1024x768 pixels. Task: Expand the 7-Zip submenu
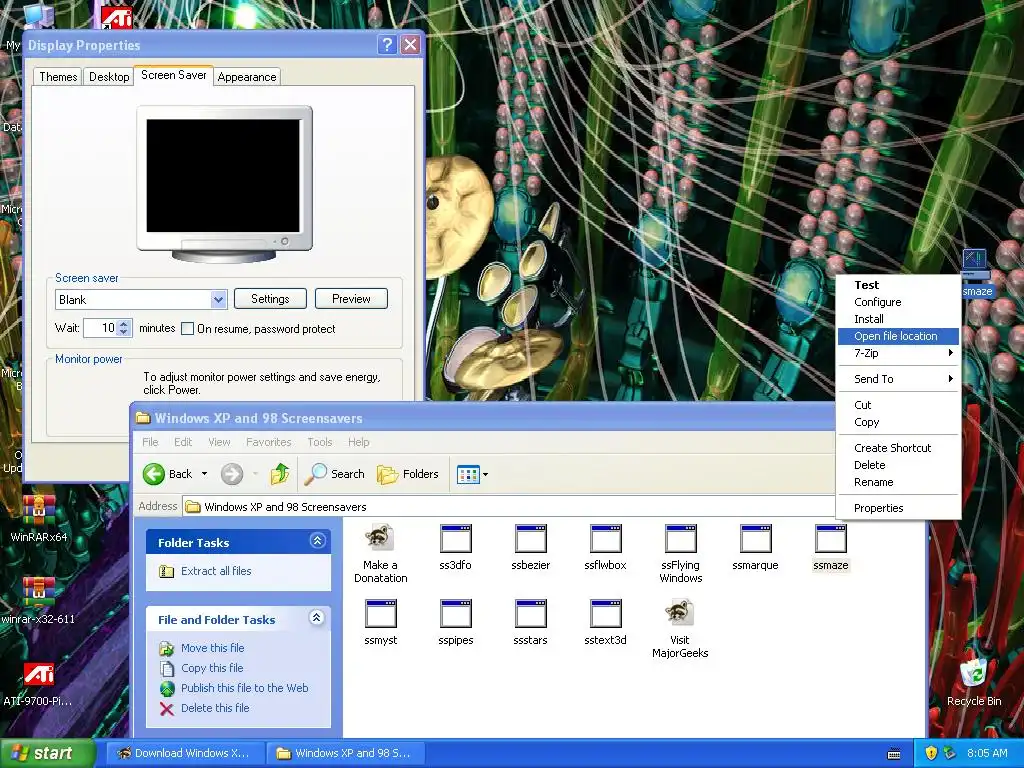click(898, 353)
